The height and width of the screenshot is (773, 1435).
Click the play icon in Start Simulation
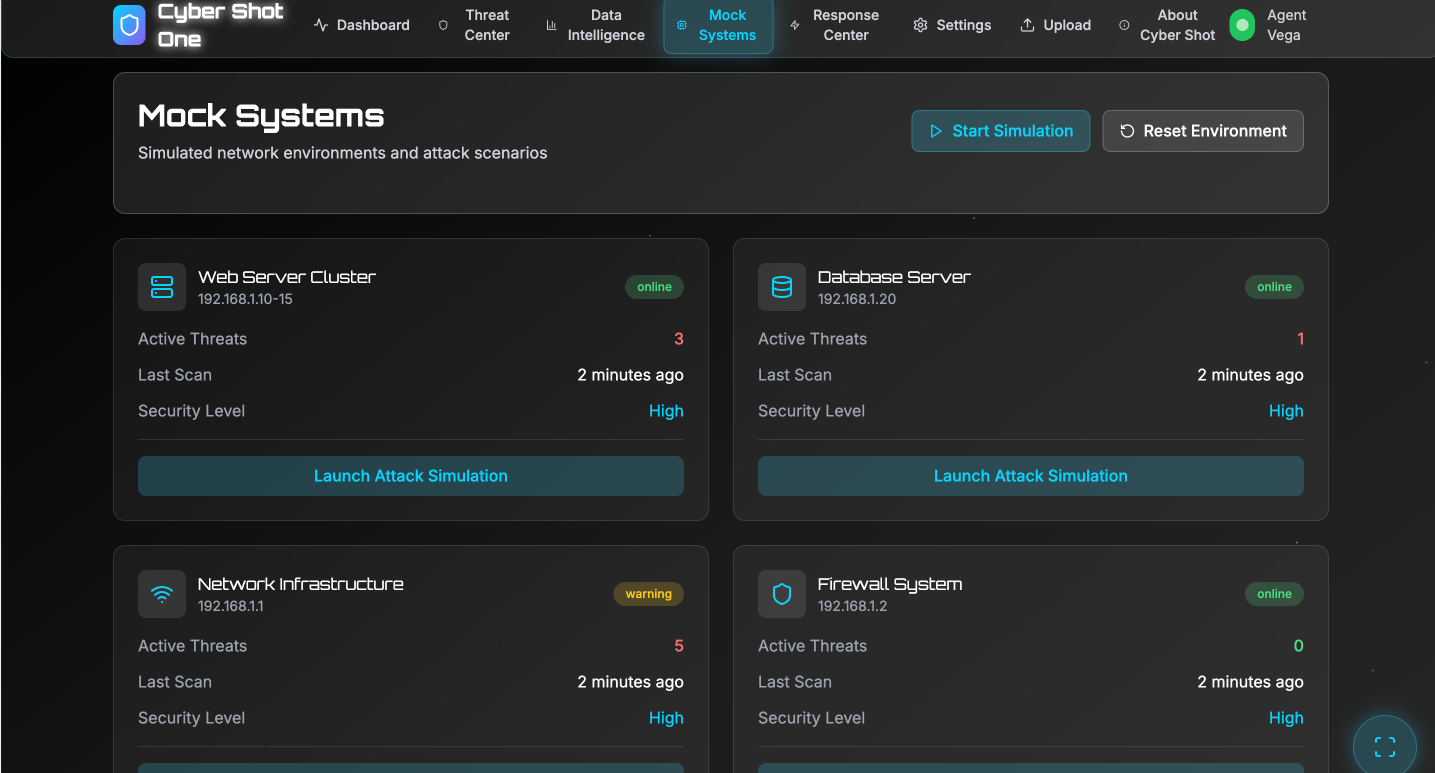[x=936, y=131]
